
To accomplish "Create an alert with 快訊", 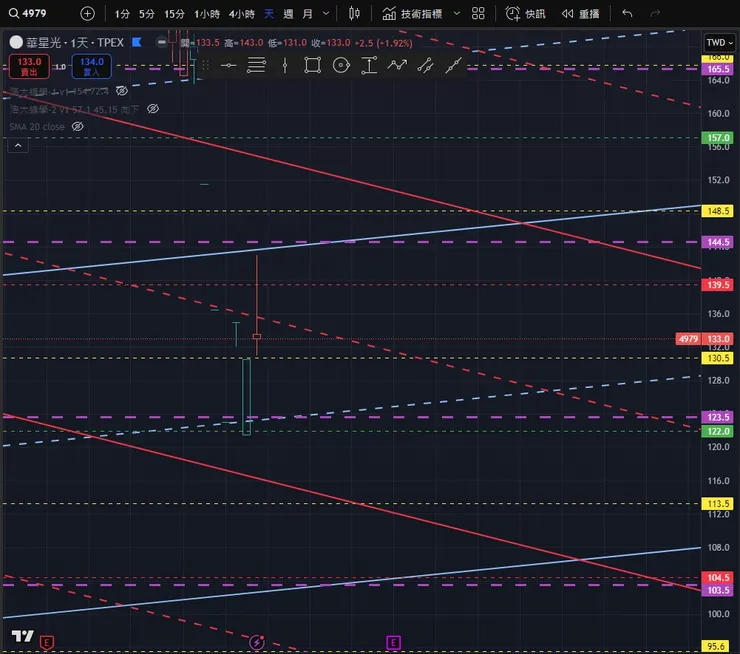I will [525, 14].
